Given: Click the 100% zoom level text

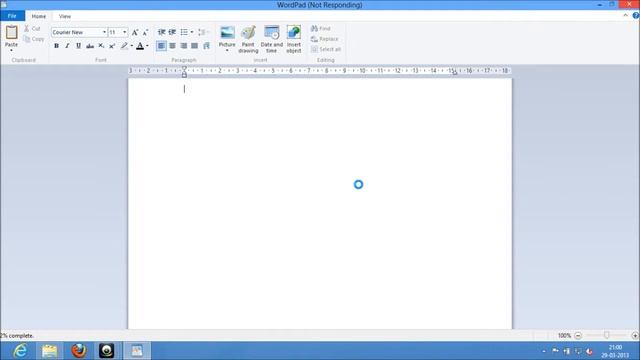Looking at the screenshot, I should pos(564,336).
